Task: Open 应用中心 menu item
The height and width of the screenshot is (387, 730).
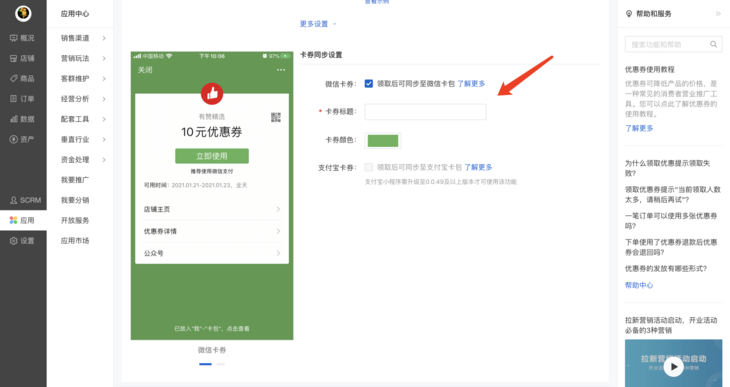Action: click(75, 14)
